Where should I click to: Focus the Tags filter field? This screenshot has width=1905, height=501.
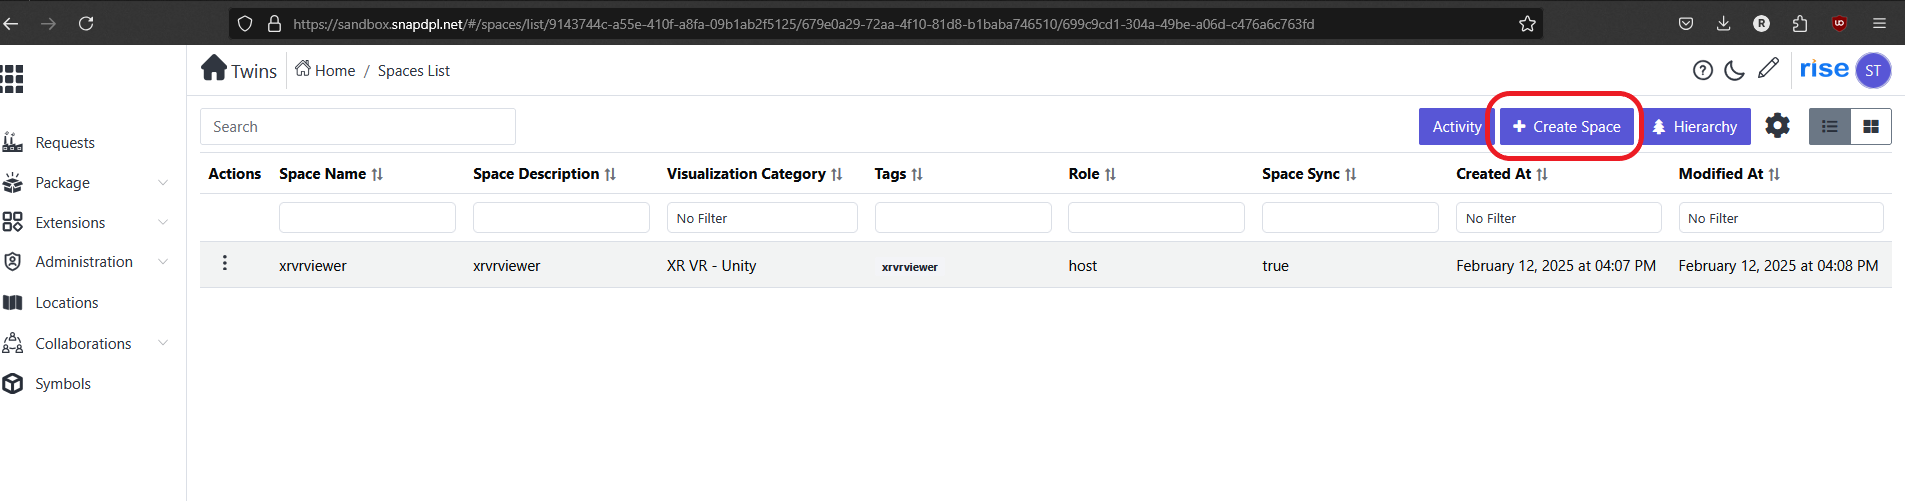point(963,218)
